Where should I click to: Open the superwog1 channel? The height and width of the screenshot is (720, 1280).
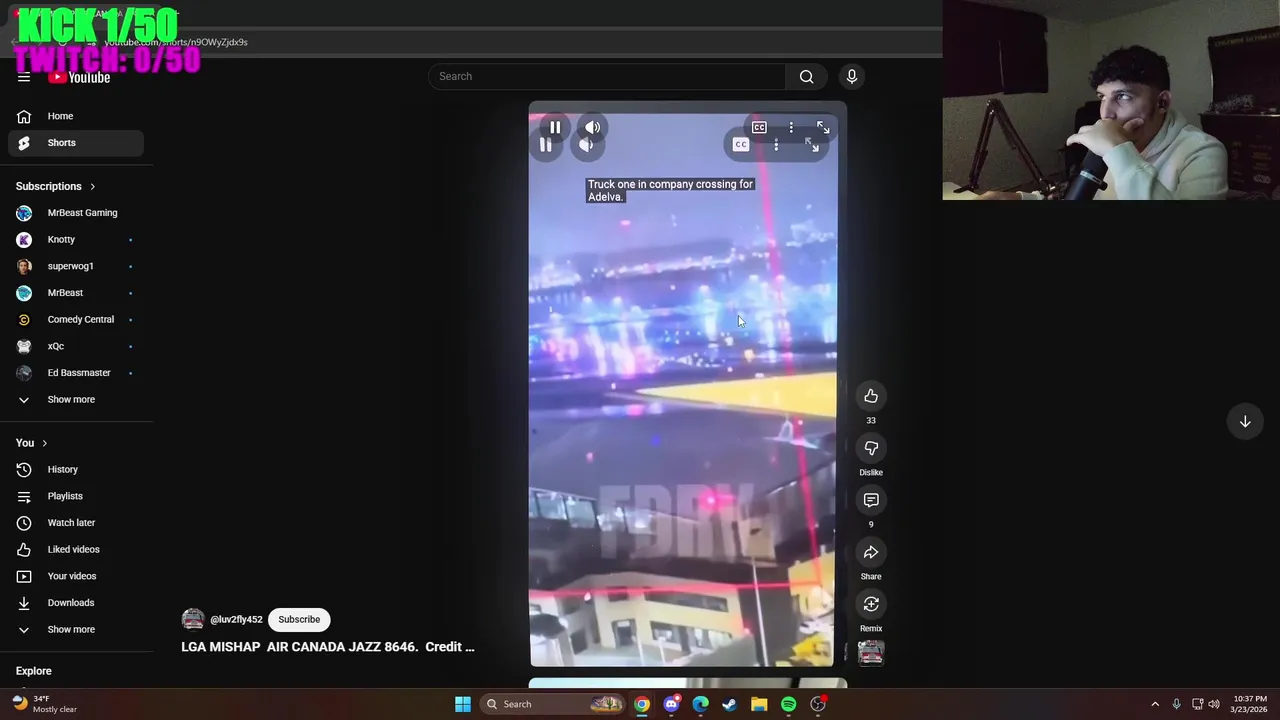coord(76,266)
